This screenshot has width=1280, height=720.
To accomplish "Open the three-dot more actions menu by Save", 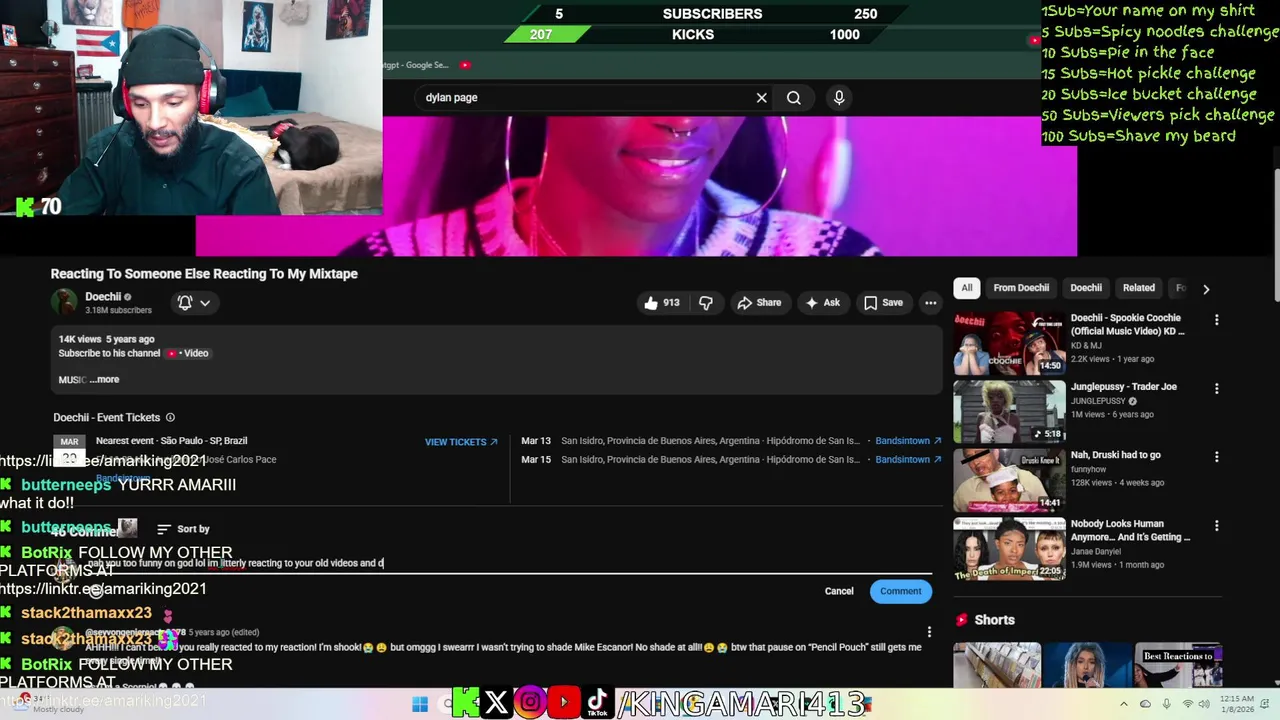I will (x=930, y=303).
